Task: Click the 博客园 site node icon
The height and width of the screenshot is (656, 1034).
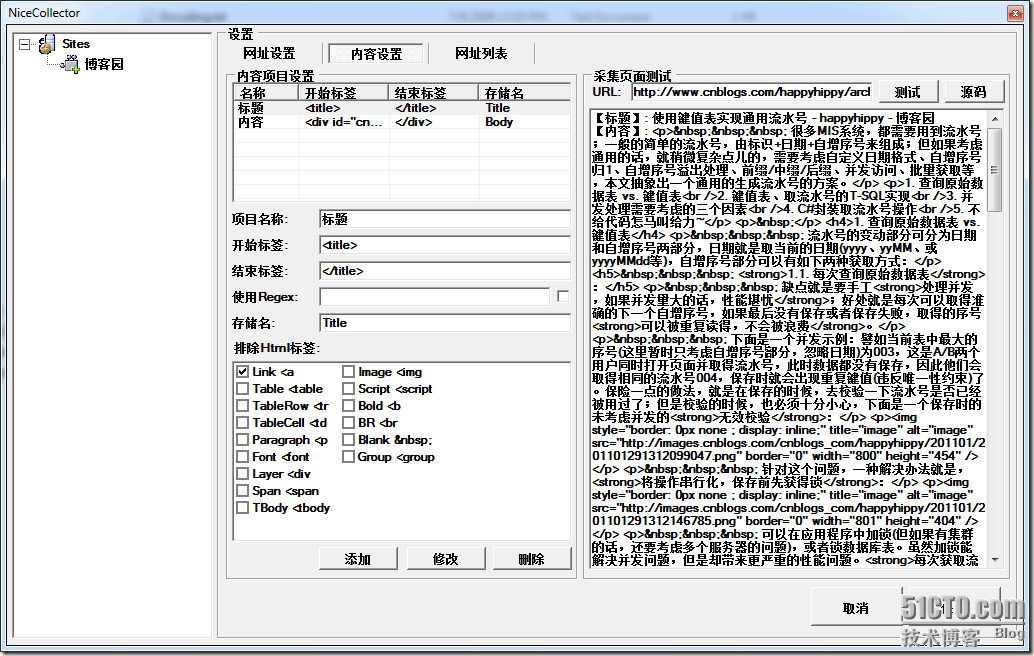Action: [71, 64]
